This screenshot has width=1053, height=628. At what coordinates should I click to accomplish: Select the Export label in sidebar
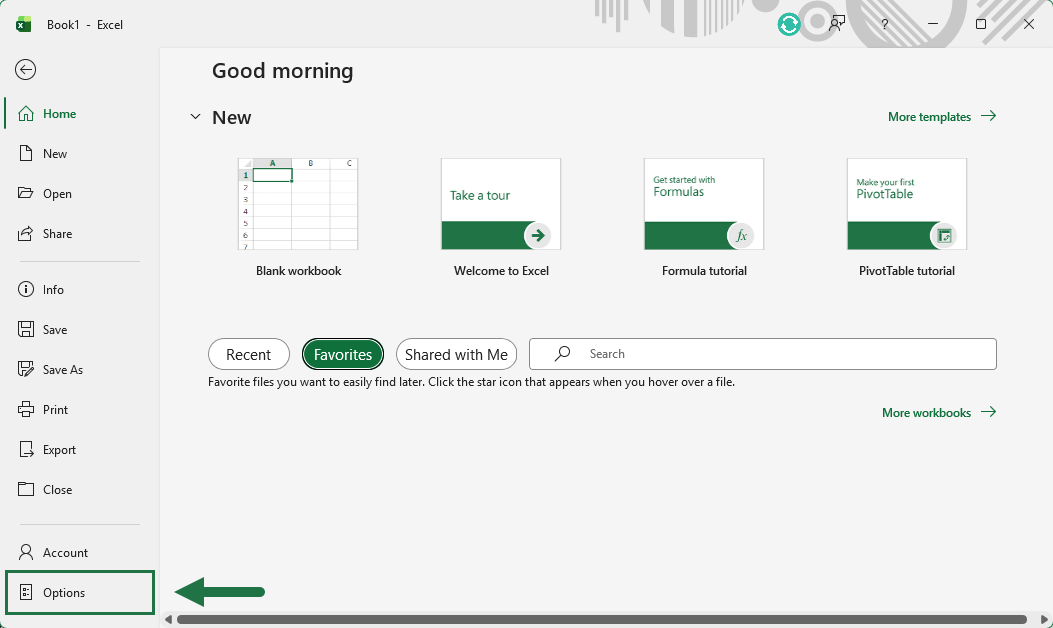[59, 450]
